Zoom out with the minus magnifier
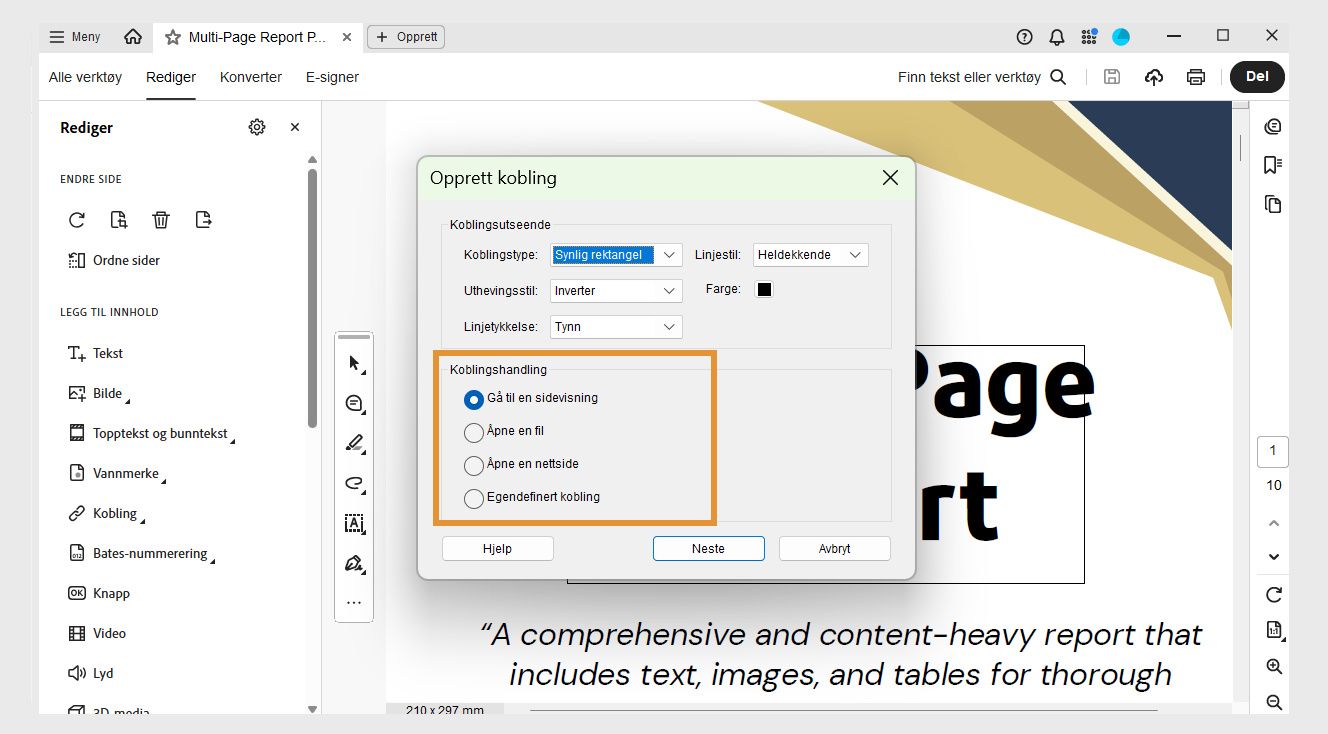1328x734 pixels. 1274,702
